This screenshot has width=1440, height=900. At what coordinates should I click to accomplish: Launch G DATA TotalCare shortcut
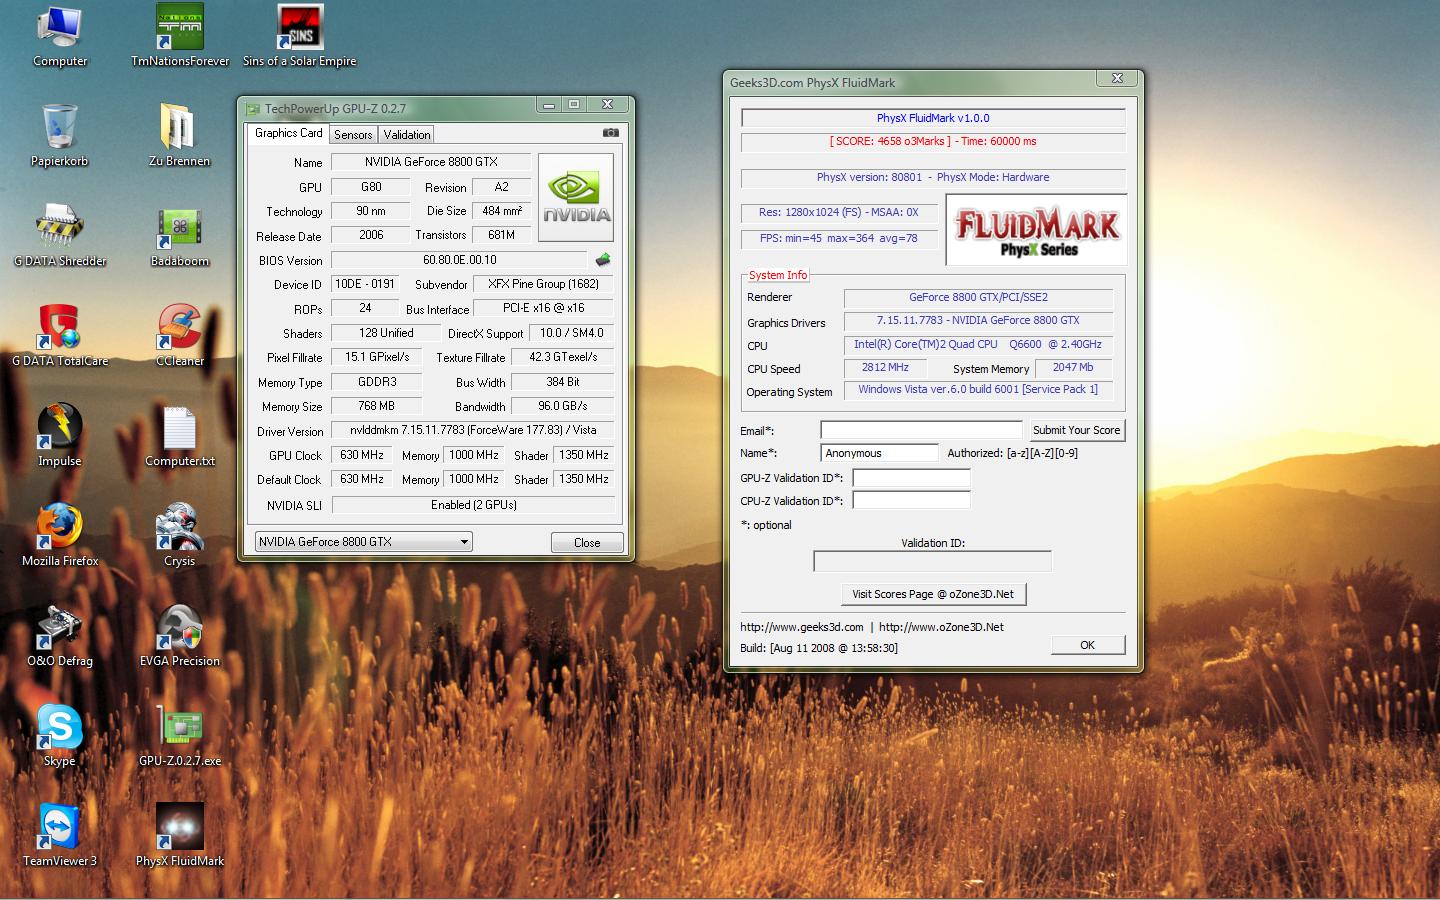[x=60, y=336]
